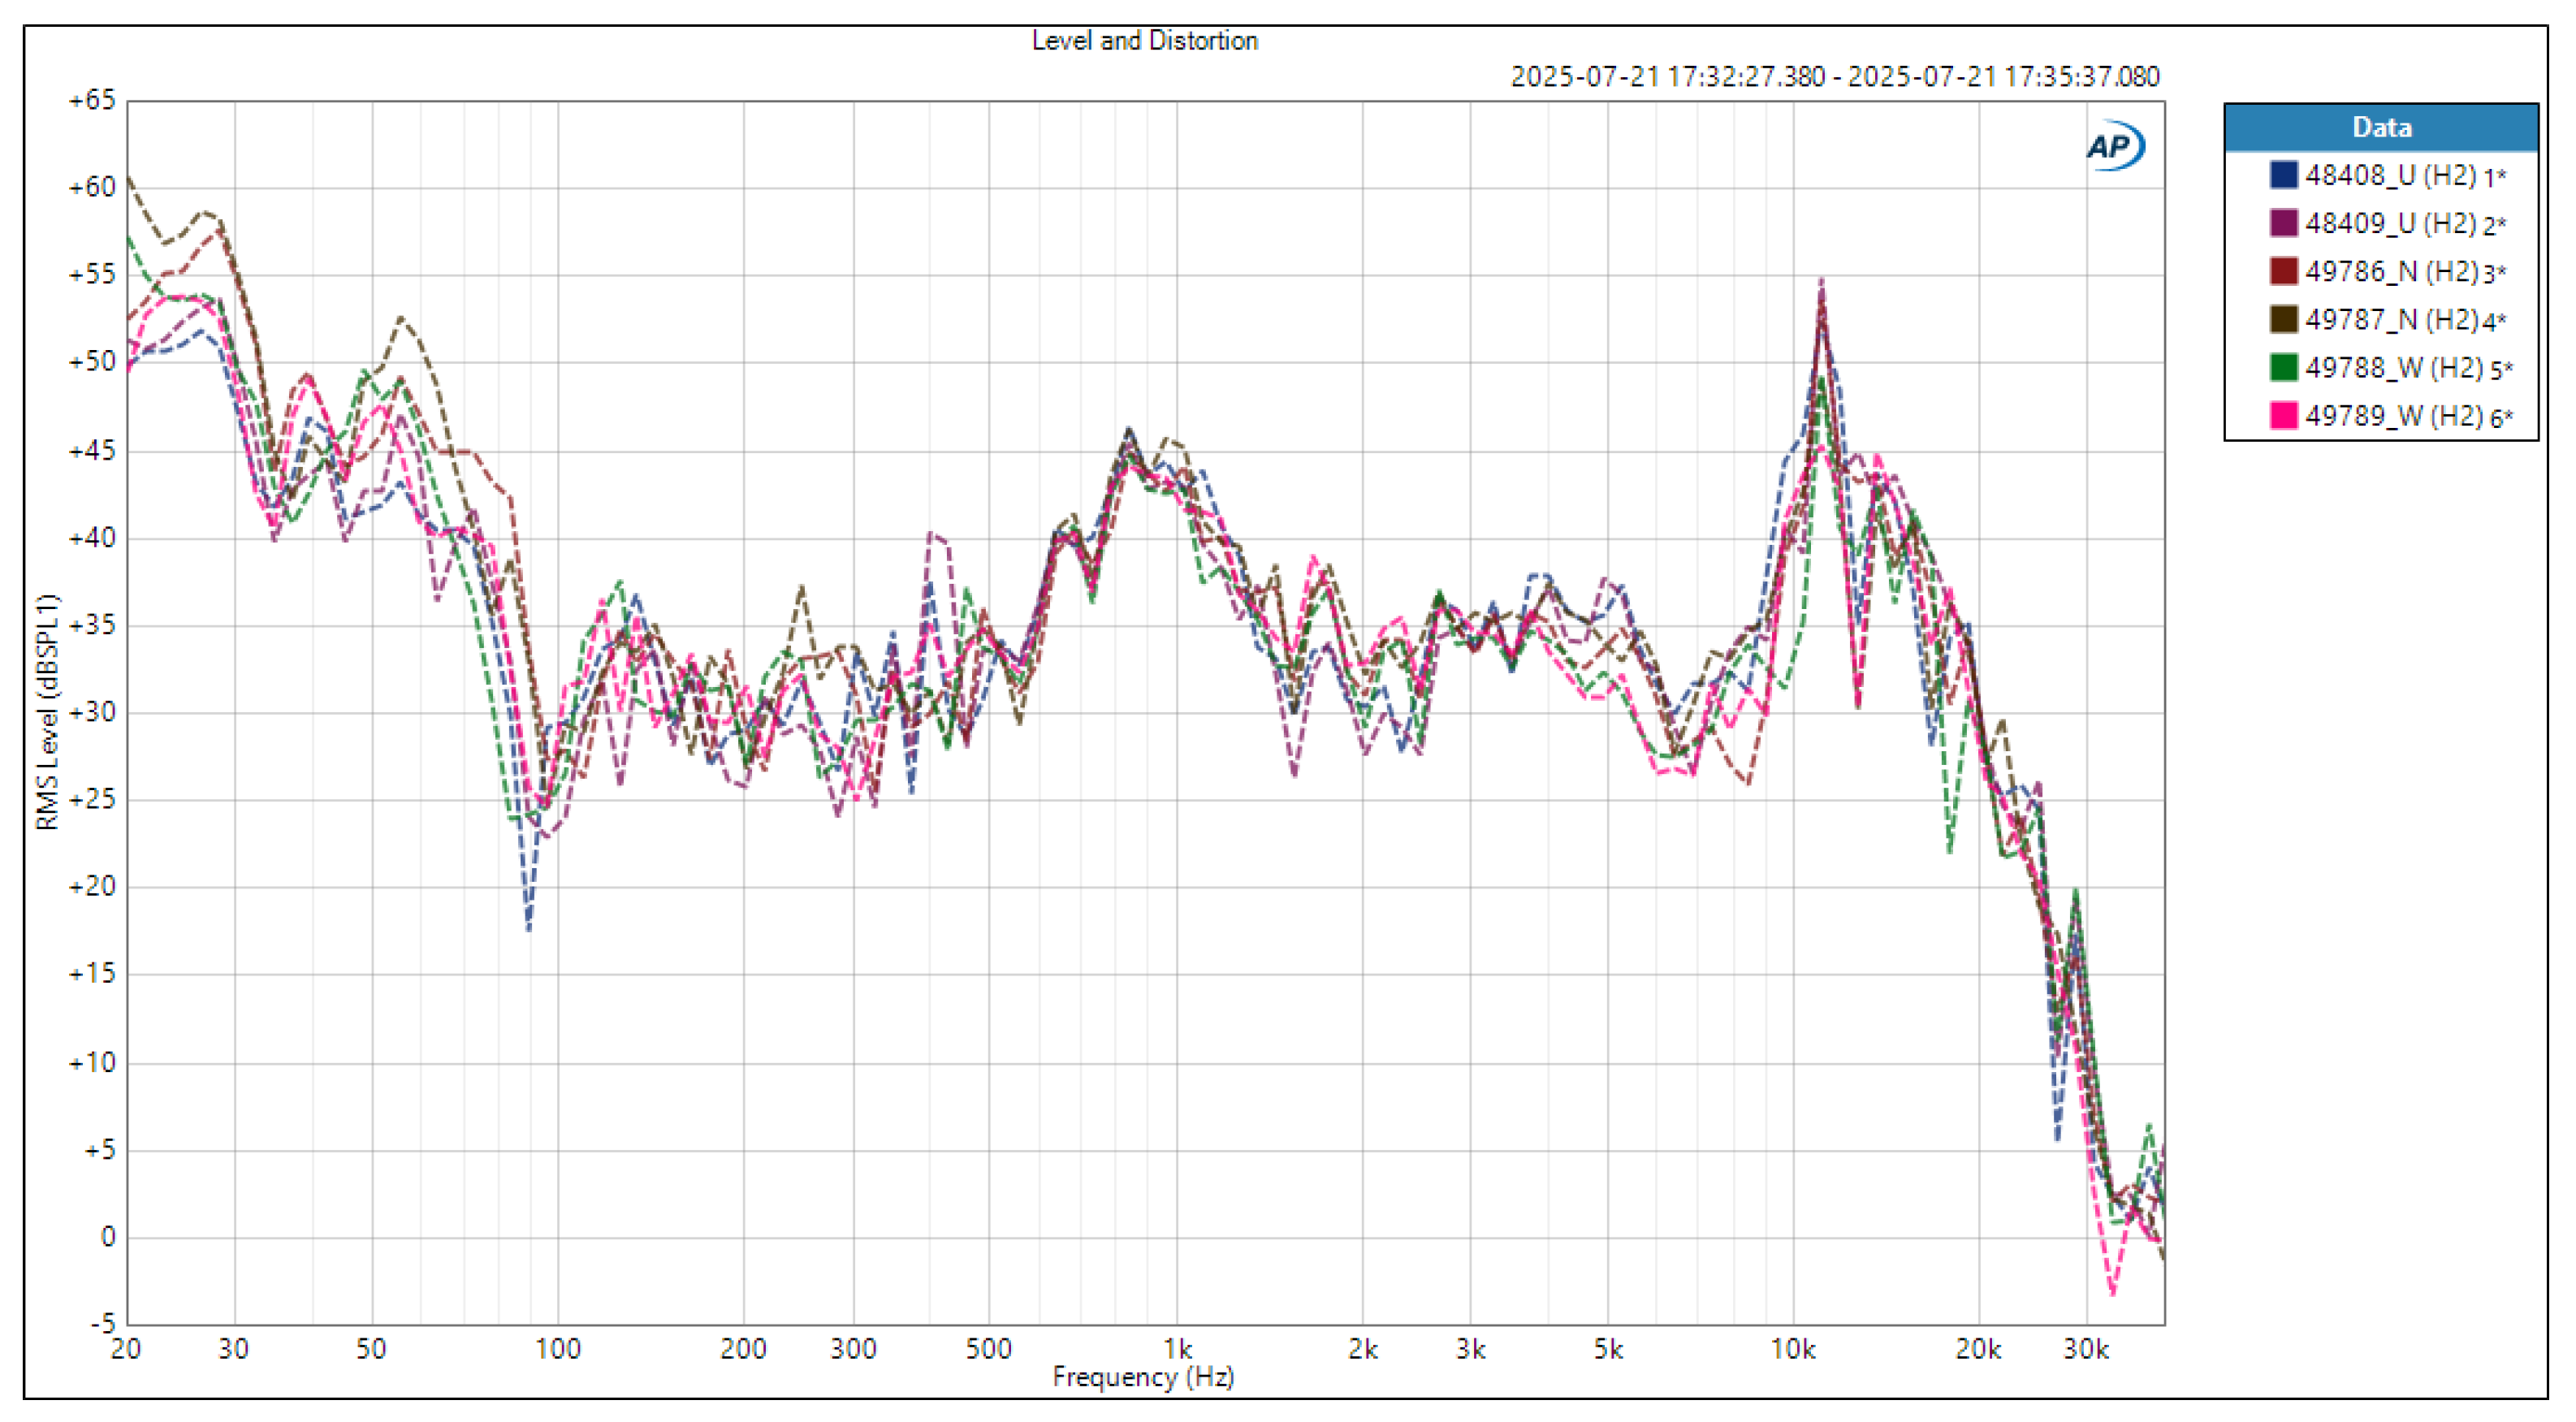Screen dimensions: 2576x1422
Task: Click the Level and Distortion graph title
Action: tap(1144, 41)
